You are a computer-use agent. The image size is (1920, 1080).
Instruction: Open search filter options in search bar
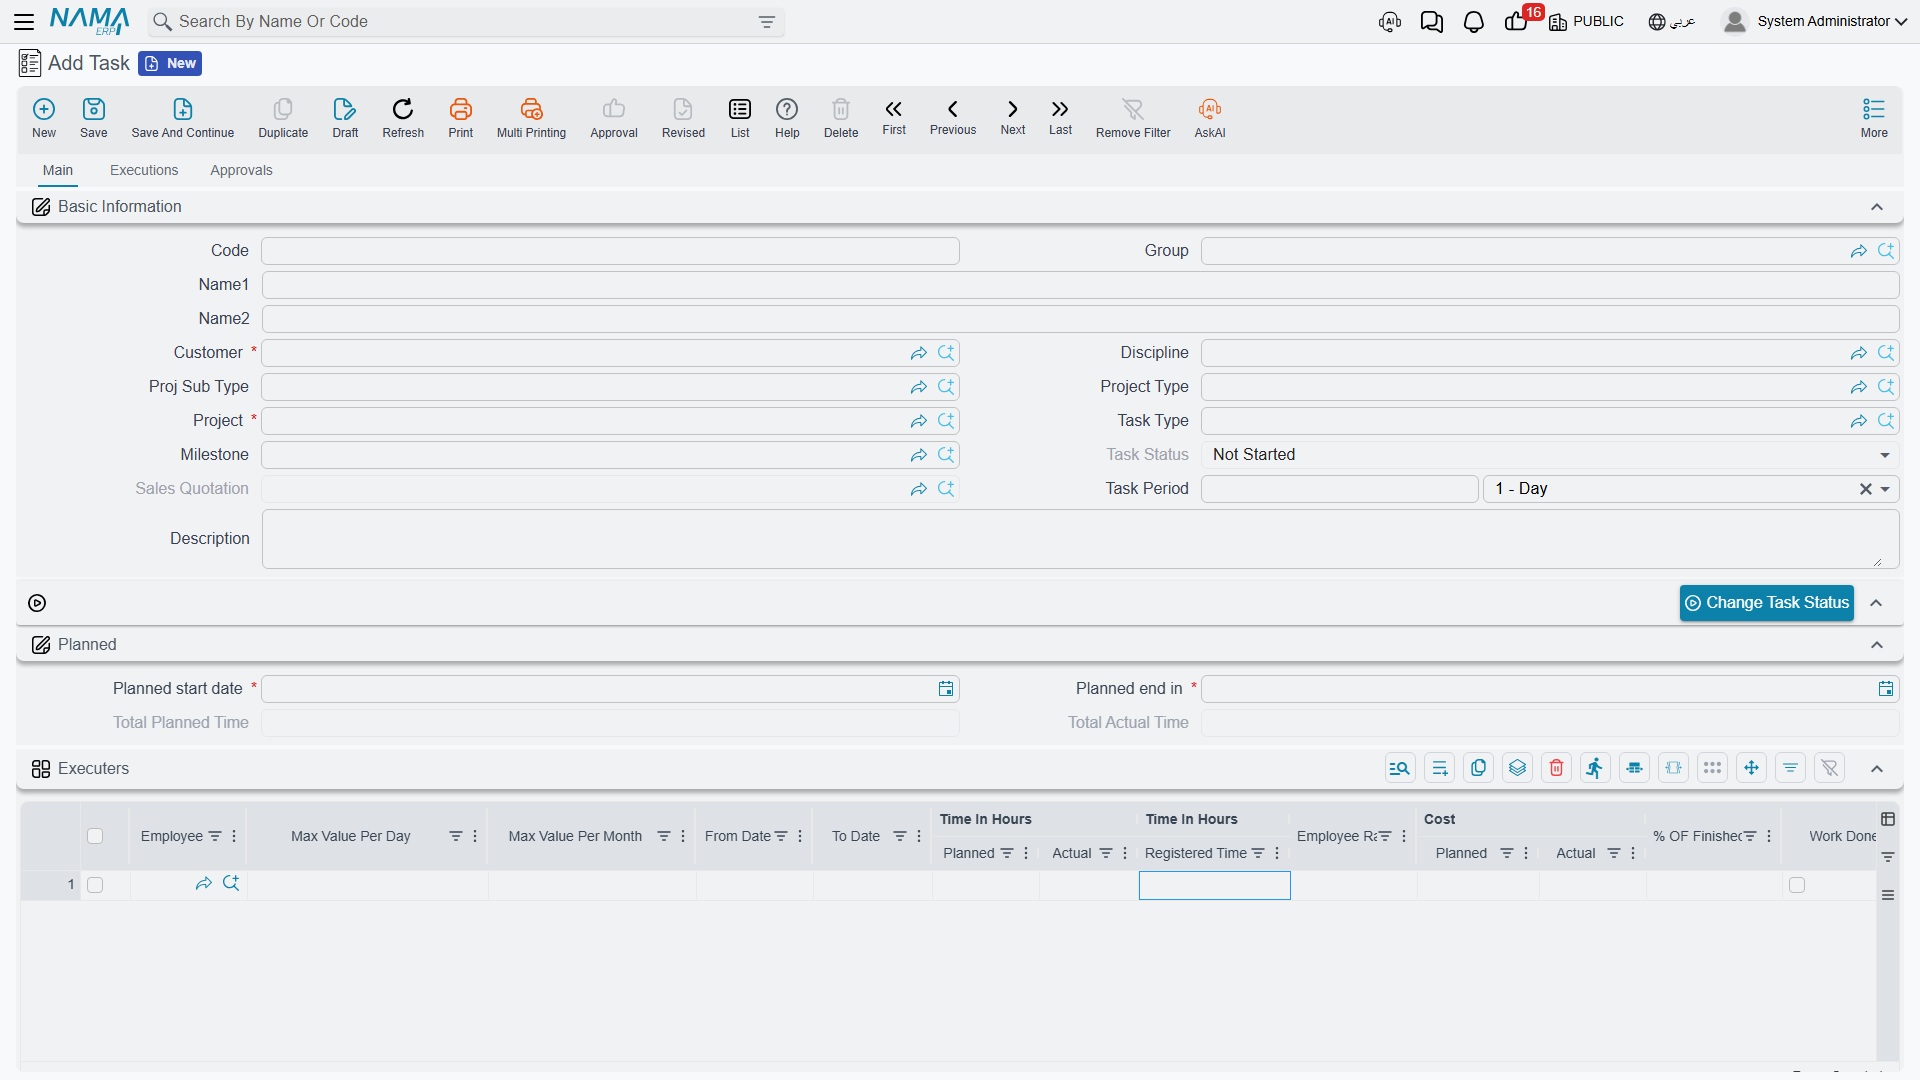[767, 22]
